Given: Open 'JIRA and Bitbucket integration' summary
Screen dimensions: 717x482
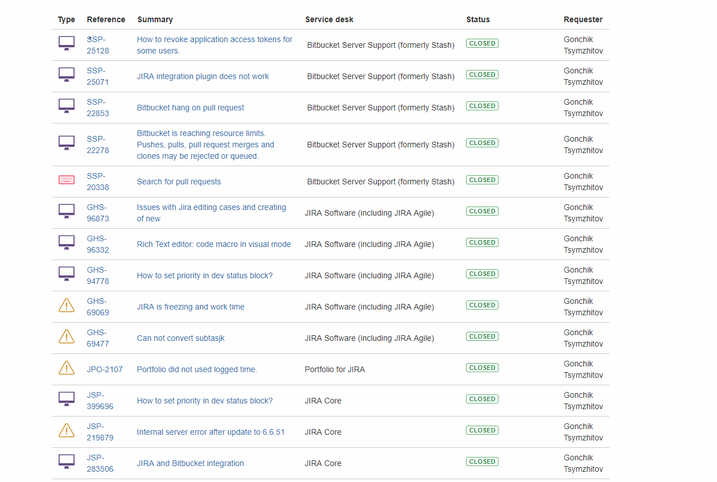Looking at the screenshot, I should (x=190, y=463).
